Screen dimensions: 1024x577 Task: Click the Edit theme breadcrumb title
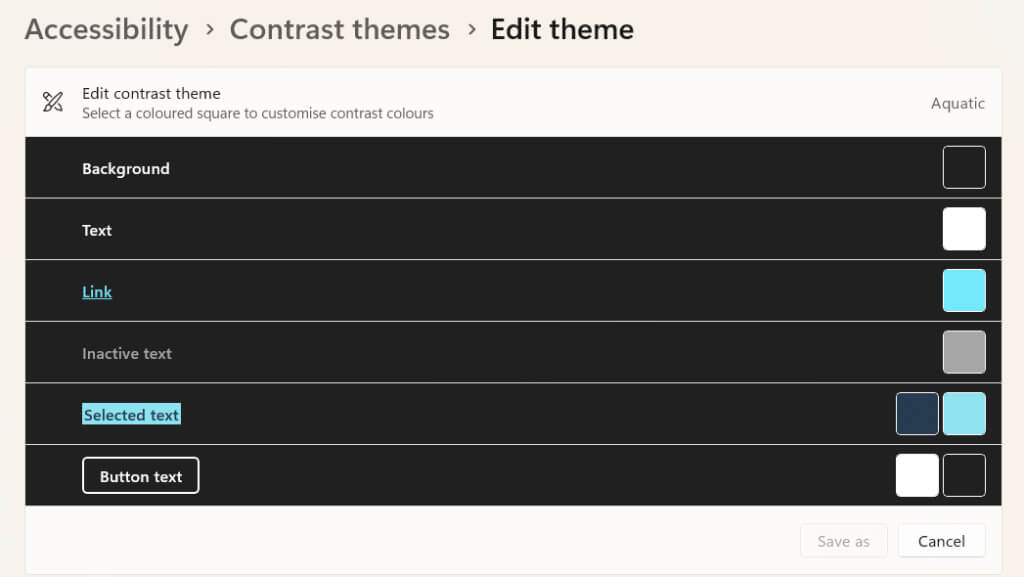point(562,30)
